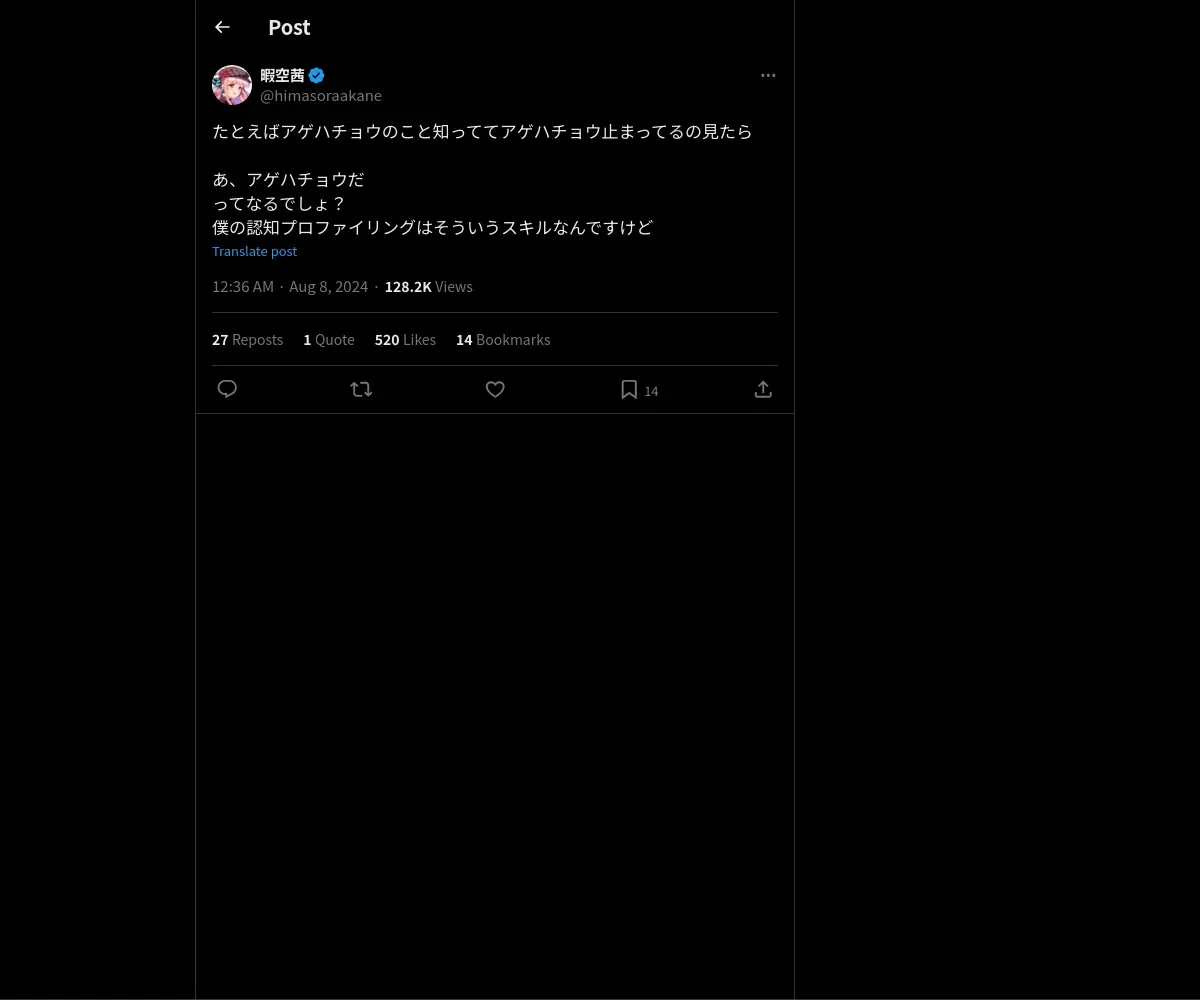Open the 14 Bookmarks count

(503, 339)
